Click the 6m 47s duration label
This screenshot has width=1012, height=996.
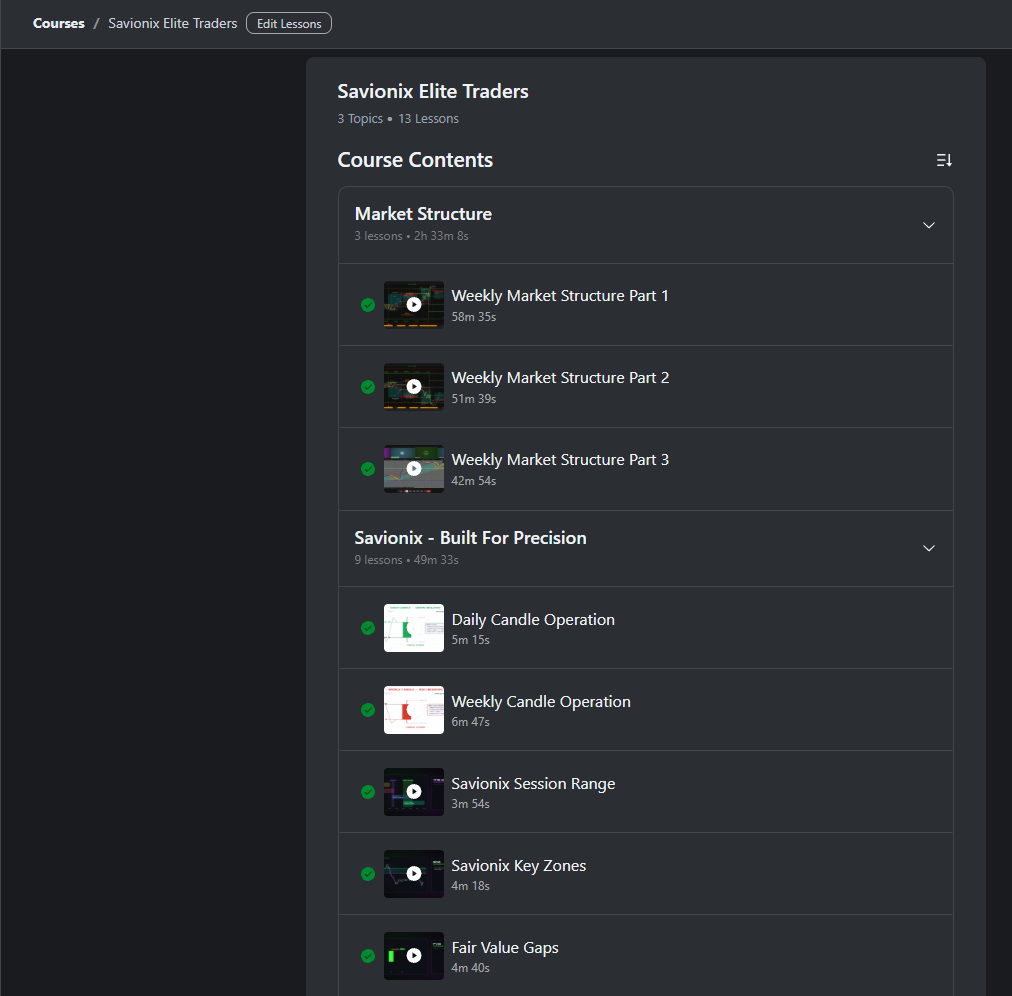(471, 722)
